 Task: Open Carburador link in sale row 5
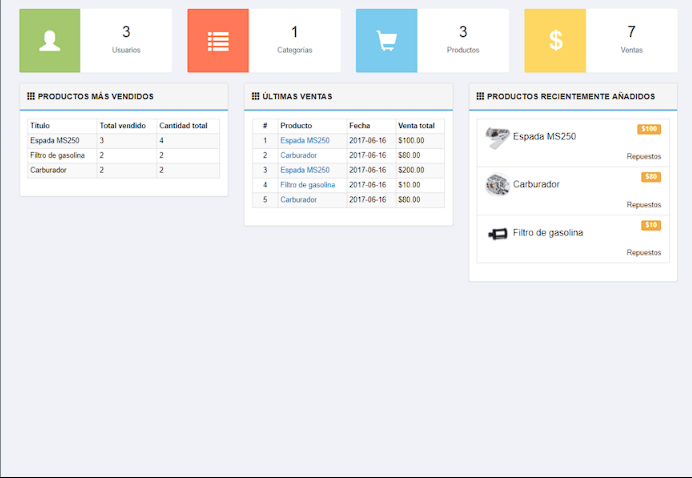pyautogui.click(x=298, y=200)
